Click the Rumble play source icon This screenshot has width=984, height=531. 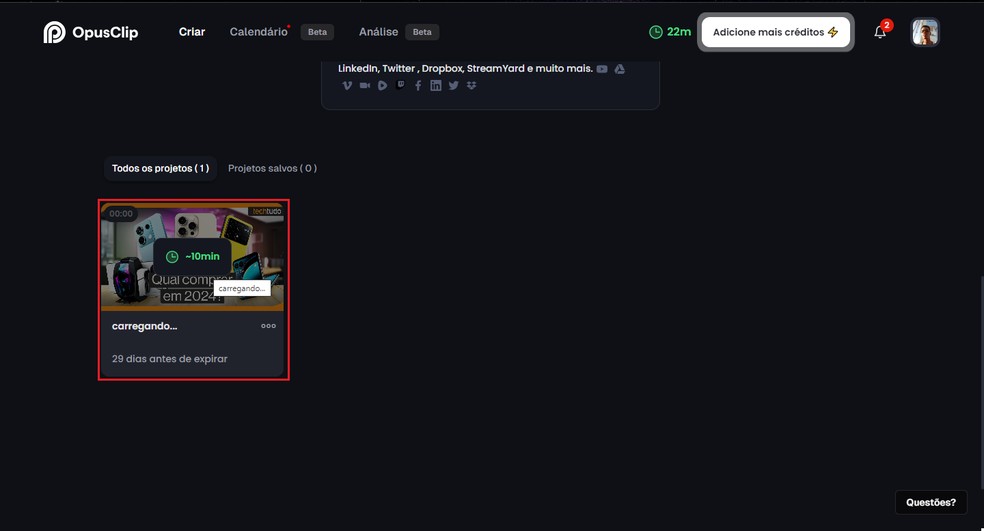pyautogui.click(x=382, y=85)
